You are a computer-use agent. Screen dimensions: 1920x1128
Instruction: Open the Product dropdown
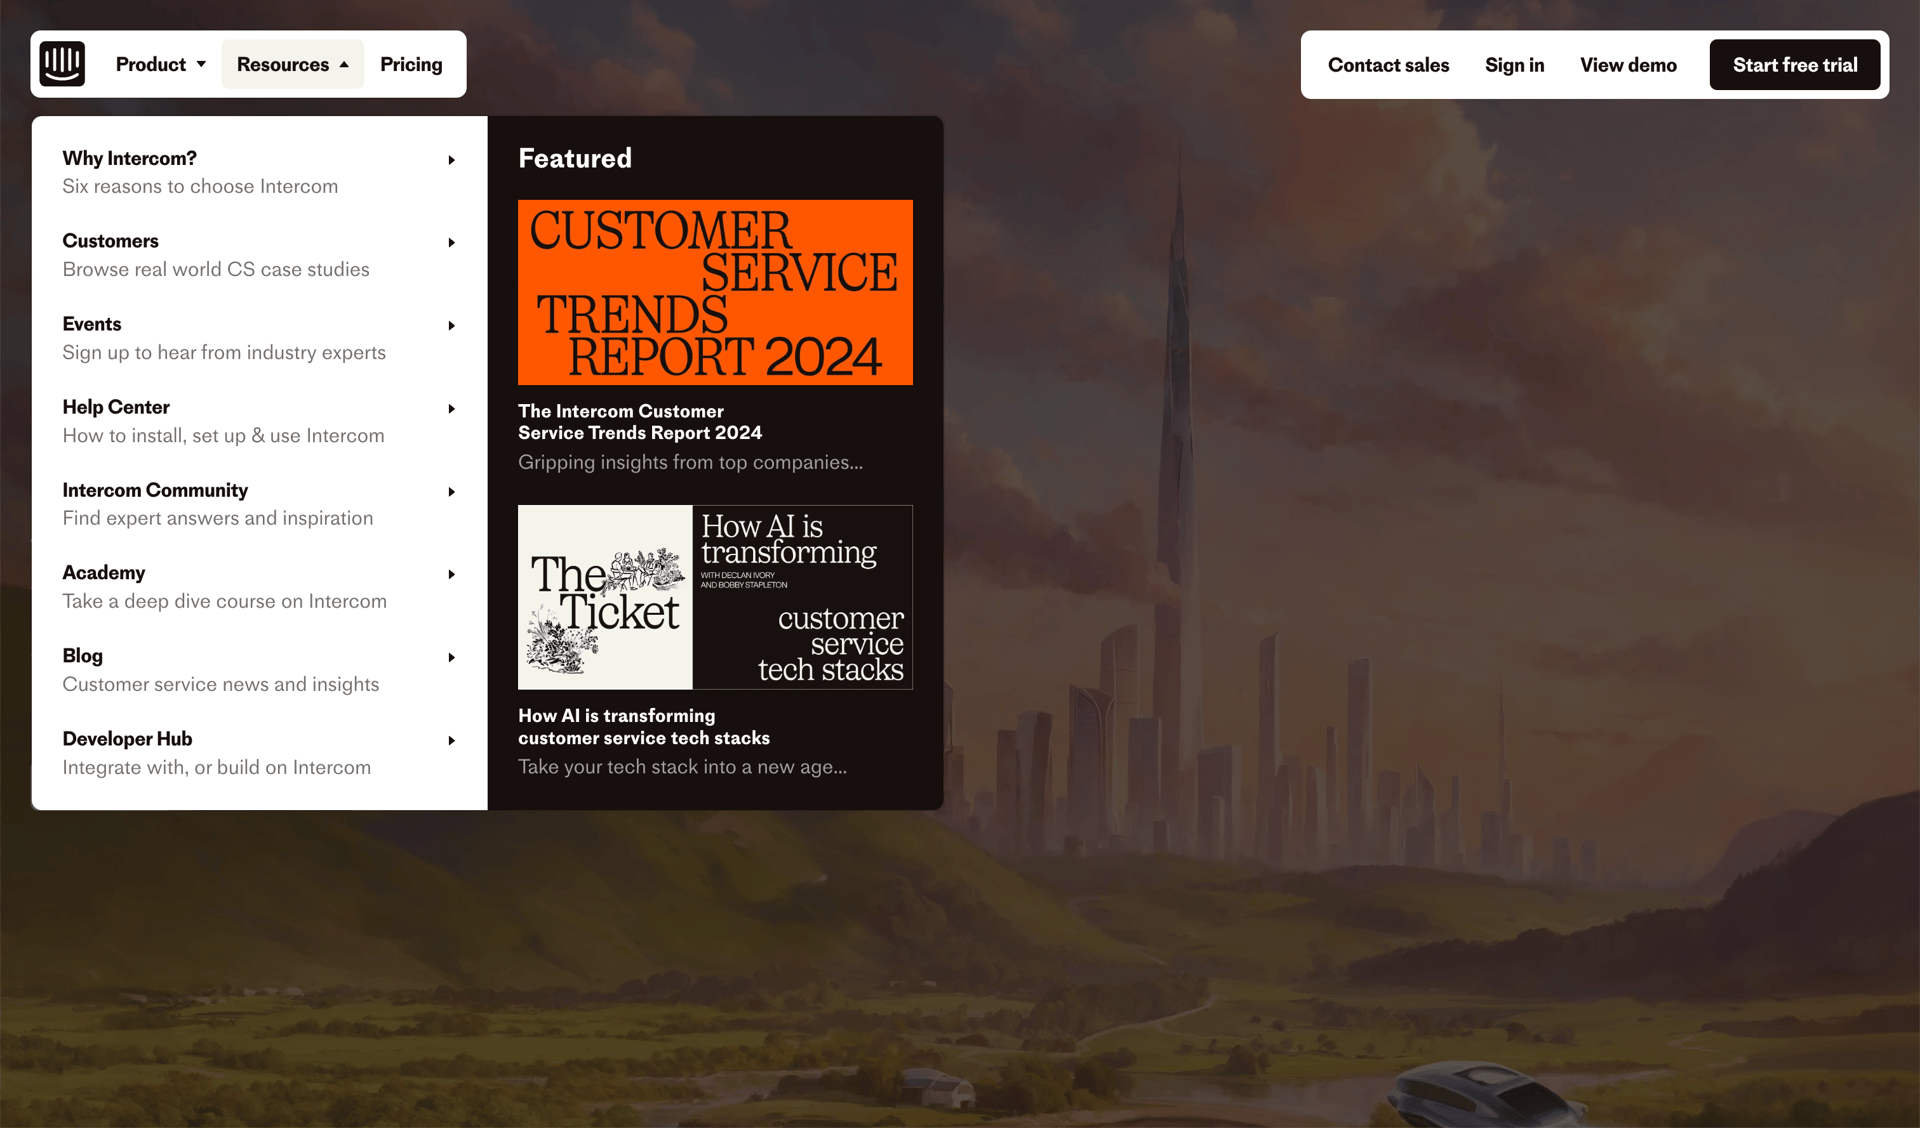pyautogui.click(x=160, y=63)
